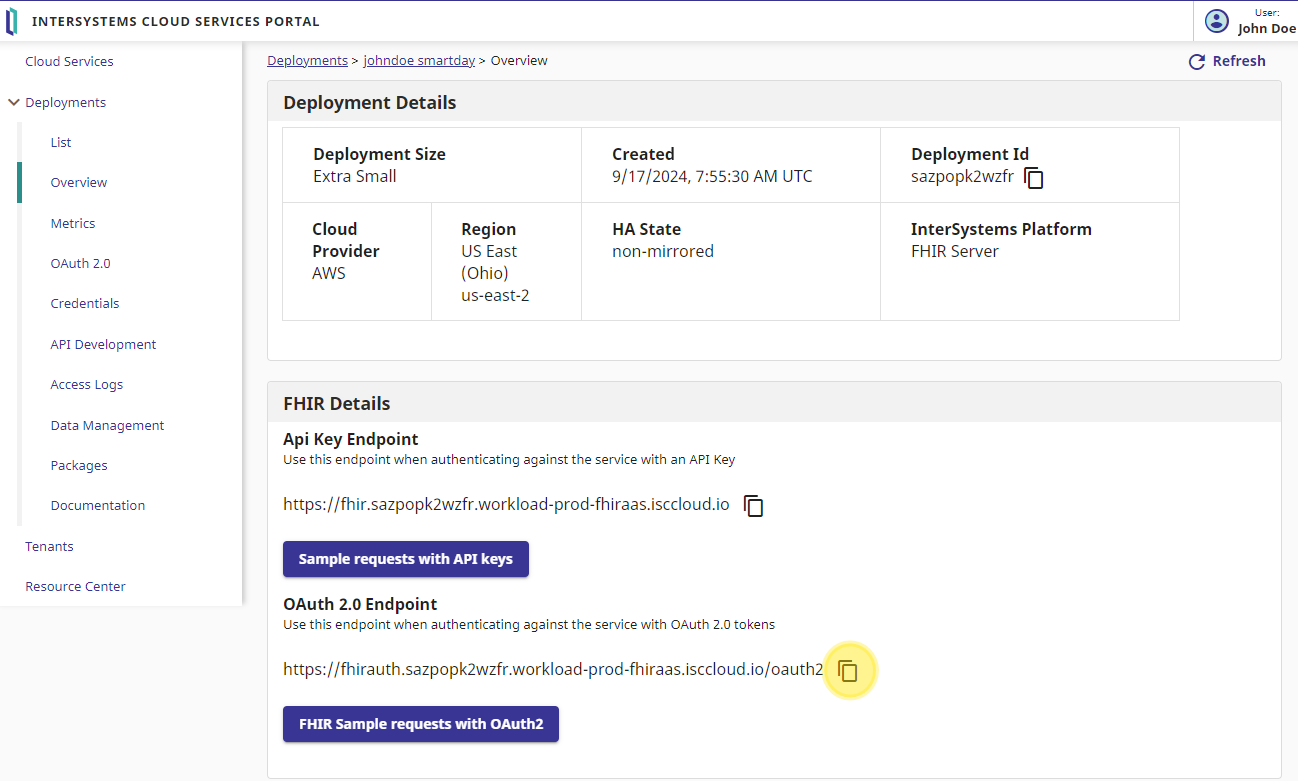Open Documentation in sidebar
Screen dimensions: 1298x781
(x=98, y=505)
